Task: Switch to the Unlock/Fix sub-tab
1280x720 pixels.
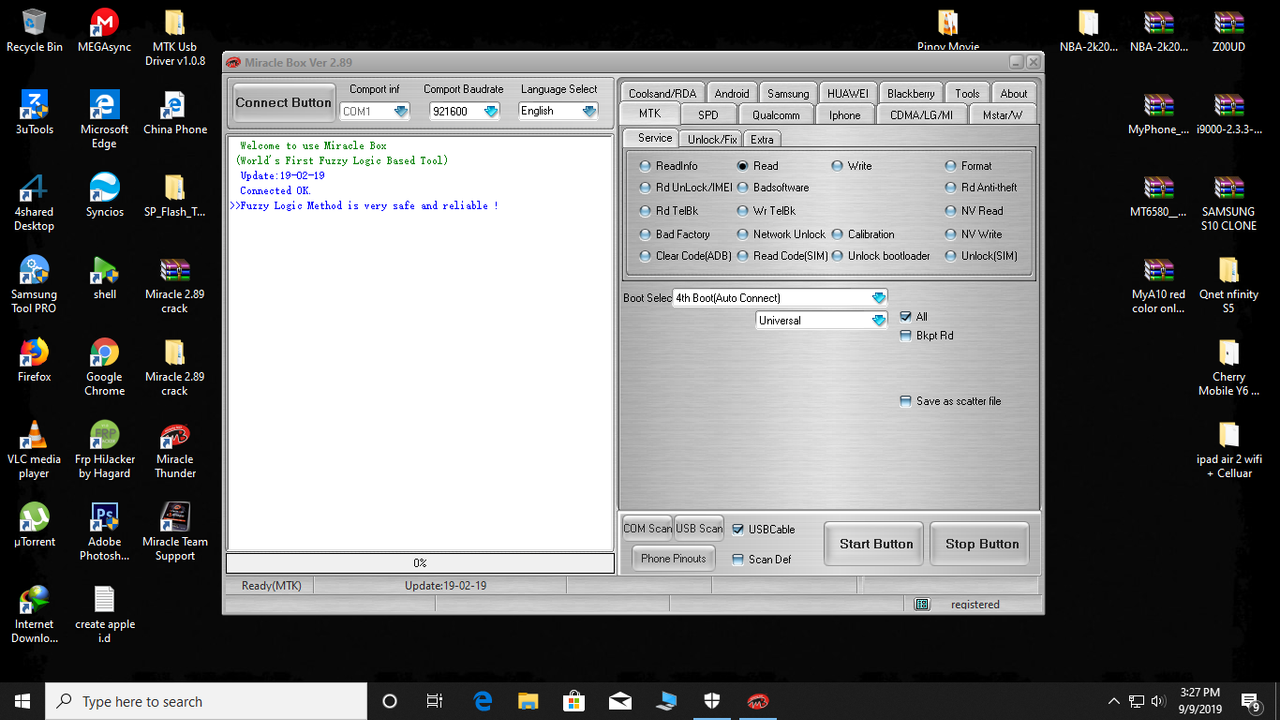Action: (x=712, y=139)
